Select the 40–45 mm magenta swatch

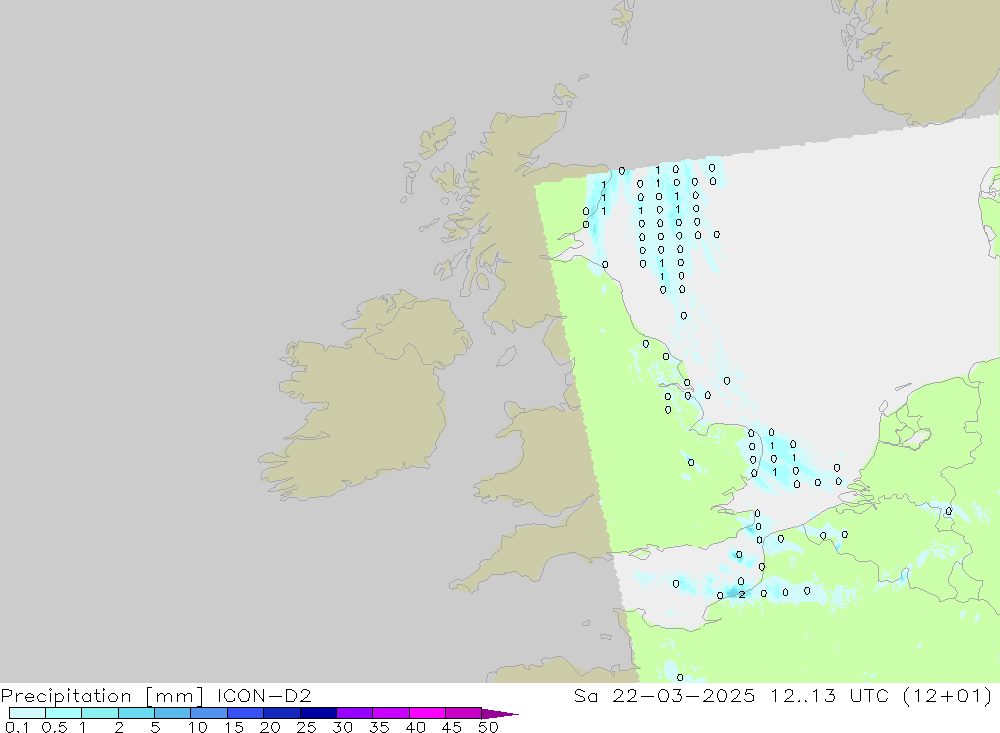coord(427,713)
